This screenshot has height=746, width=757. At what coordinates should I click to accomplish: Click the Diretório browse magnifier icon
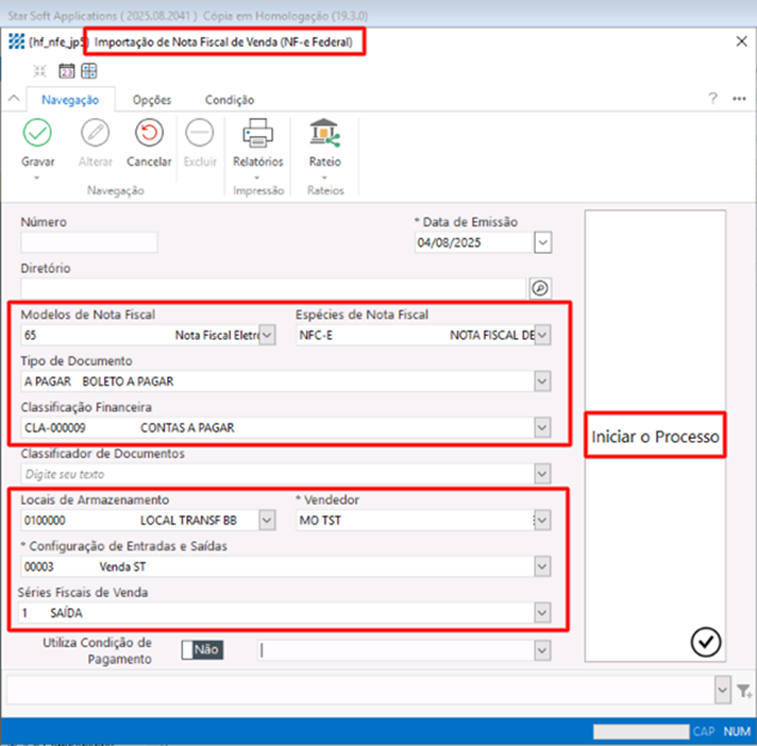pyautogui.click(x=540, y=288)
